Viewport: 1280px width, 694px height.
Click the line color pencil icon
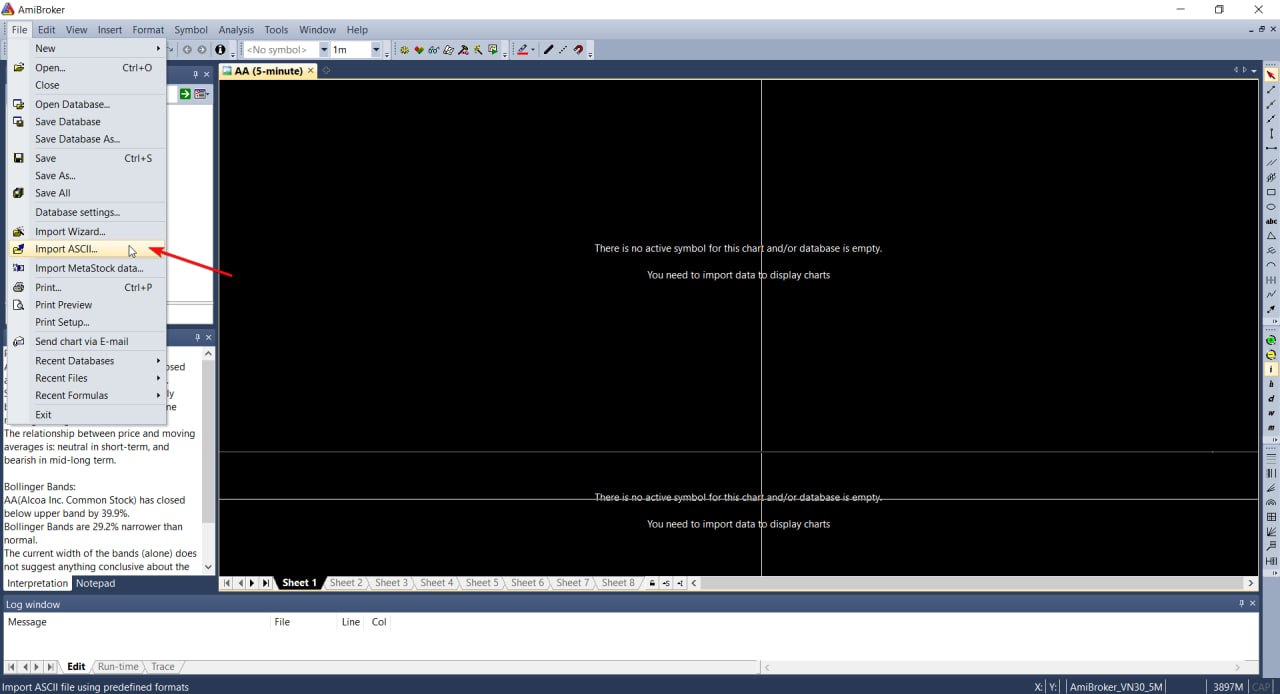click(x=521, y=49)
